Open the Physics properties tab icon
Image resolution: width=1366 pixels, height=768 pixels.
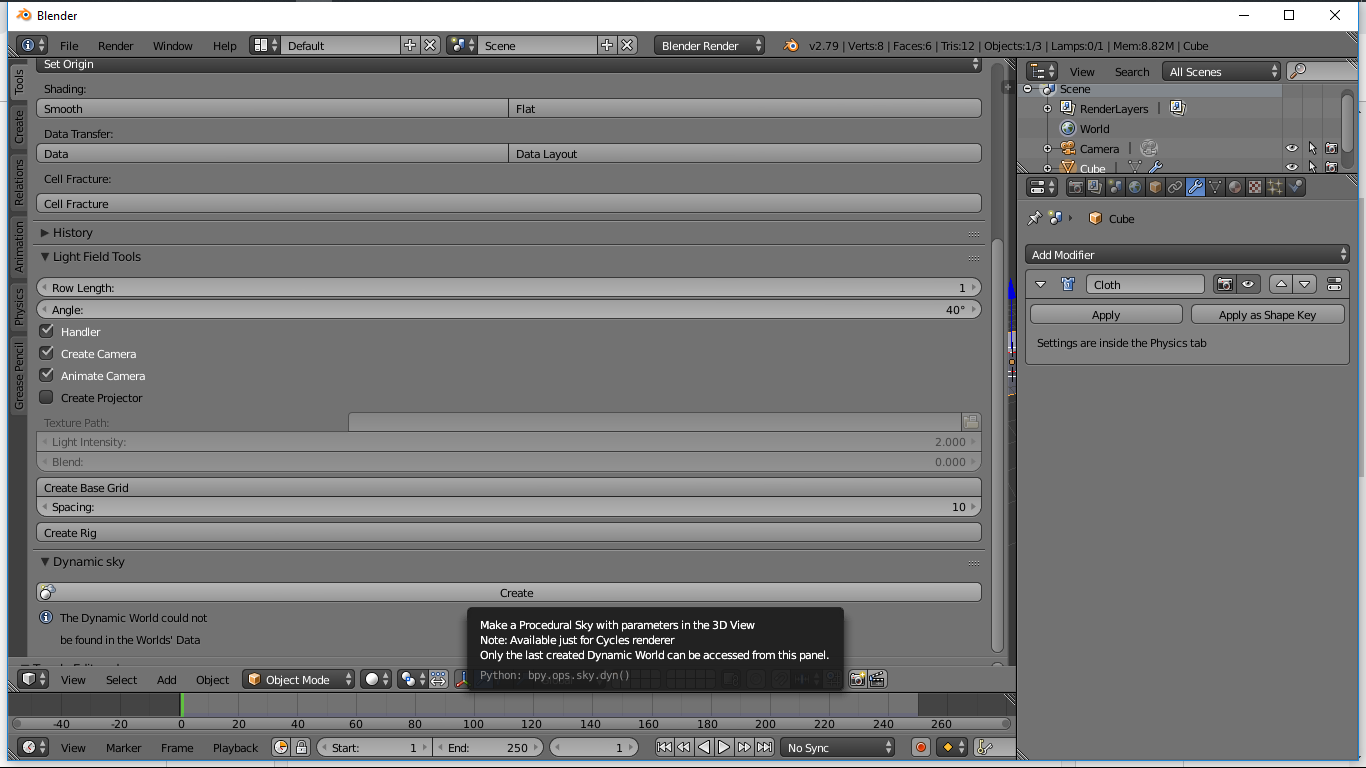(x=1295, y=187)
